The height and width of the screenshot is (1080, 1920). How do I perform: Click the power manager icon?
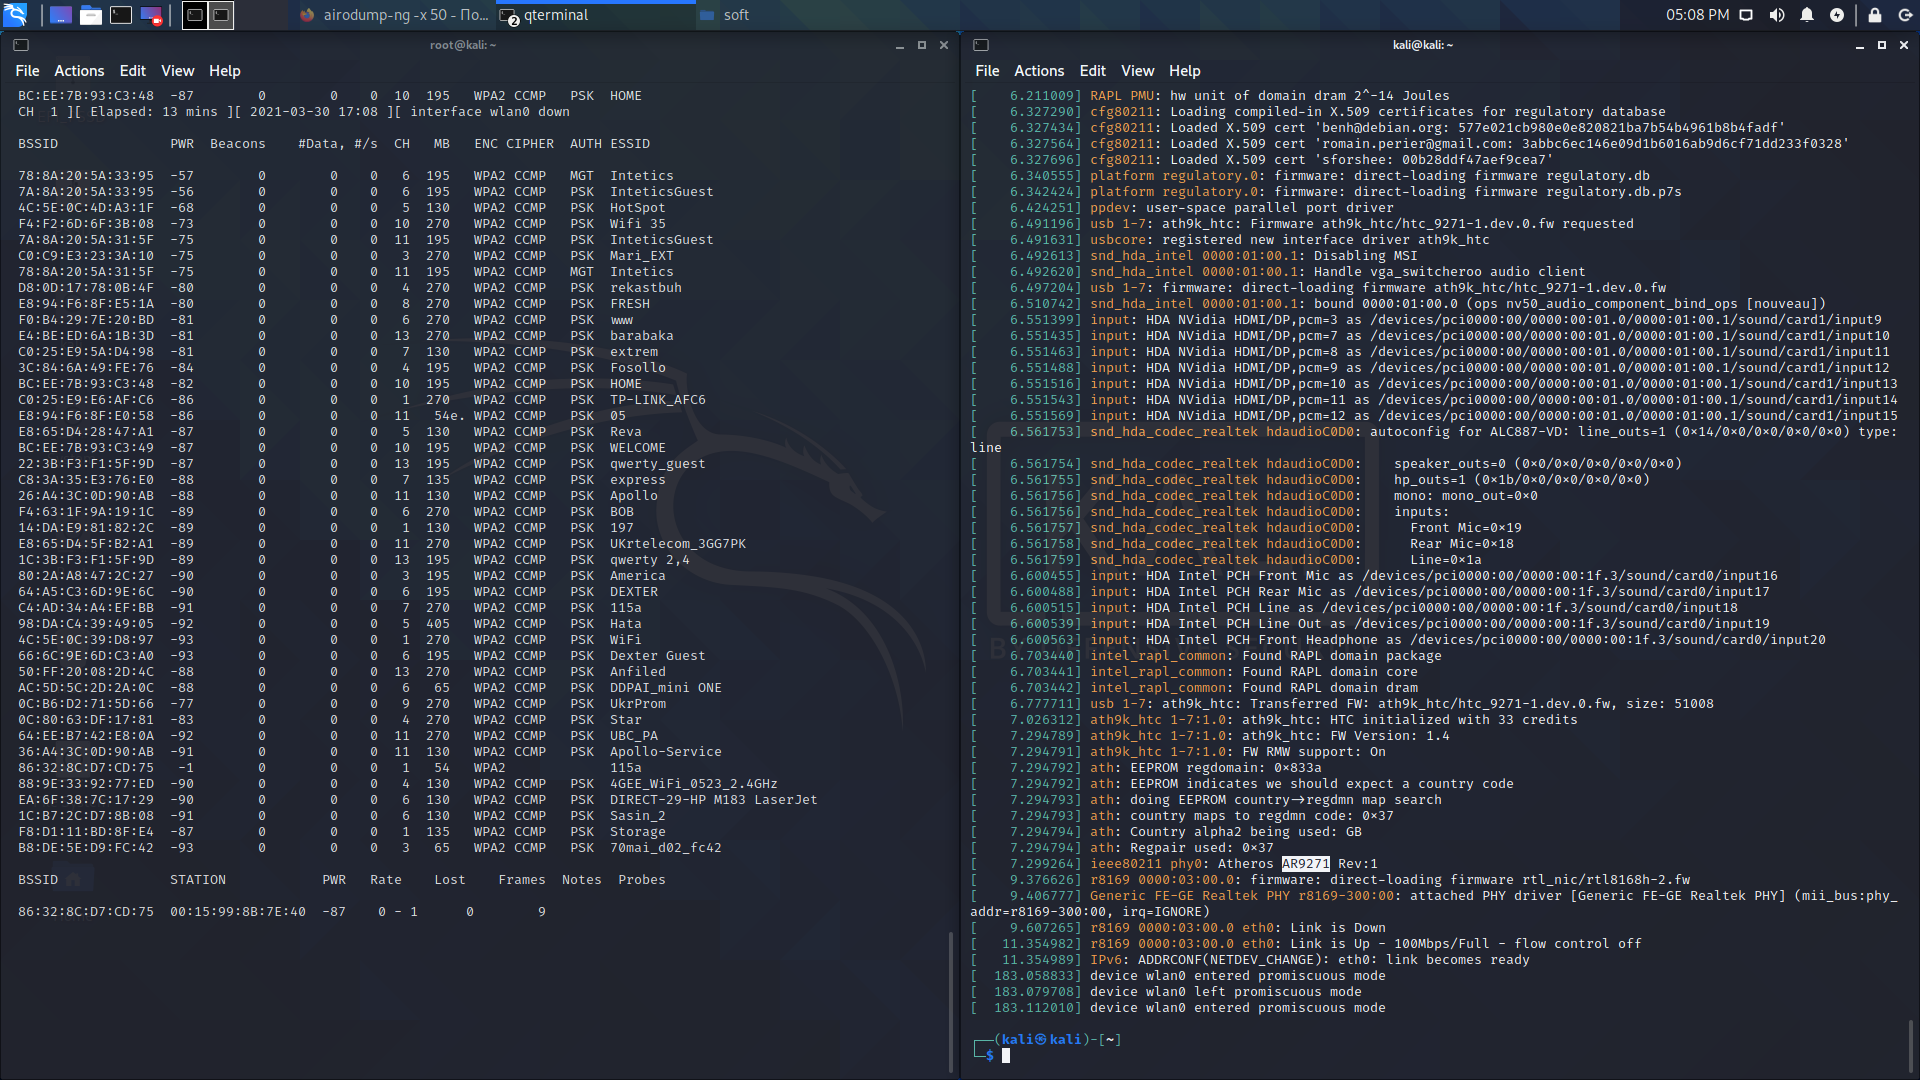coord(1837,15)
